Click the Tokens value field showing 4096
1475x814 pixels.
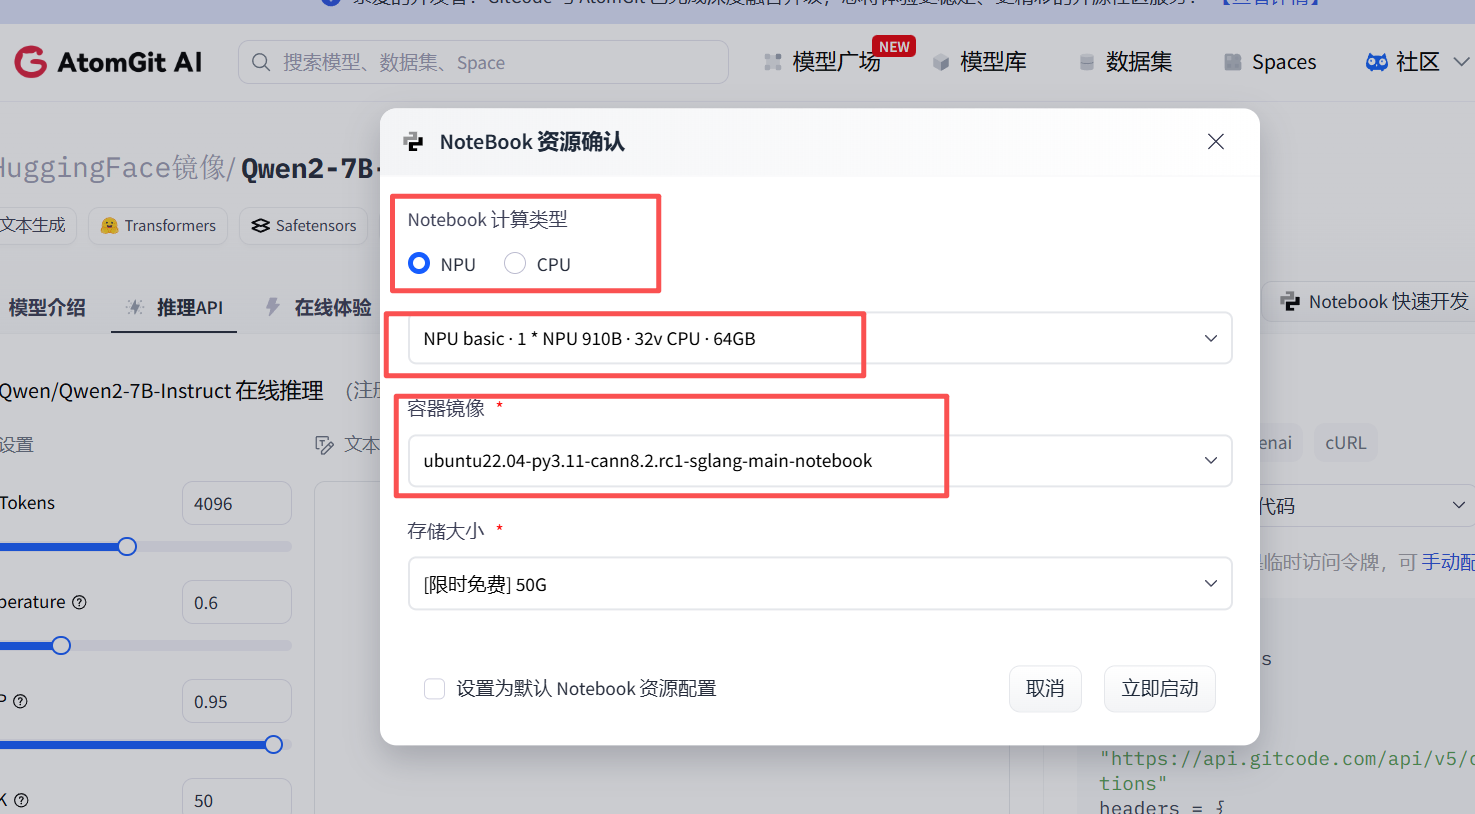pyautogui.click(x=237, y=504)
